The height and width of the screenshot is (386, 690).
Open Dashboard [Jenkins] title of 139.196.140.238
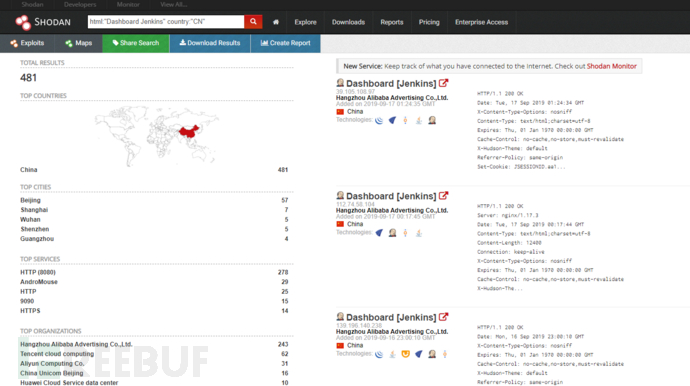tap(391, 317)
